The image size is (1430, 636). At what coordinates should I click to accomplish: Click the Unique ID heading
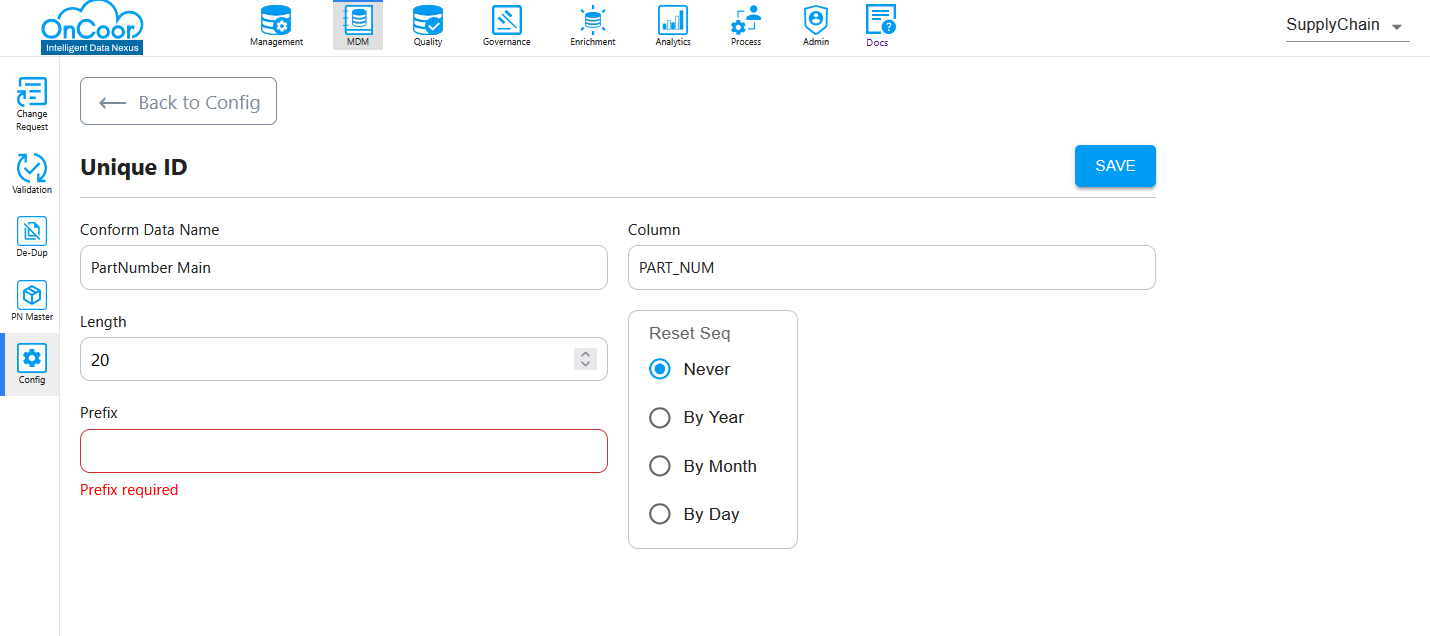tap(134, 167)
